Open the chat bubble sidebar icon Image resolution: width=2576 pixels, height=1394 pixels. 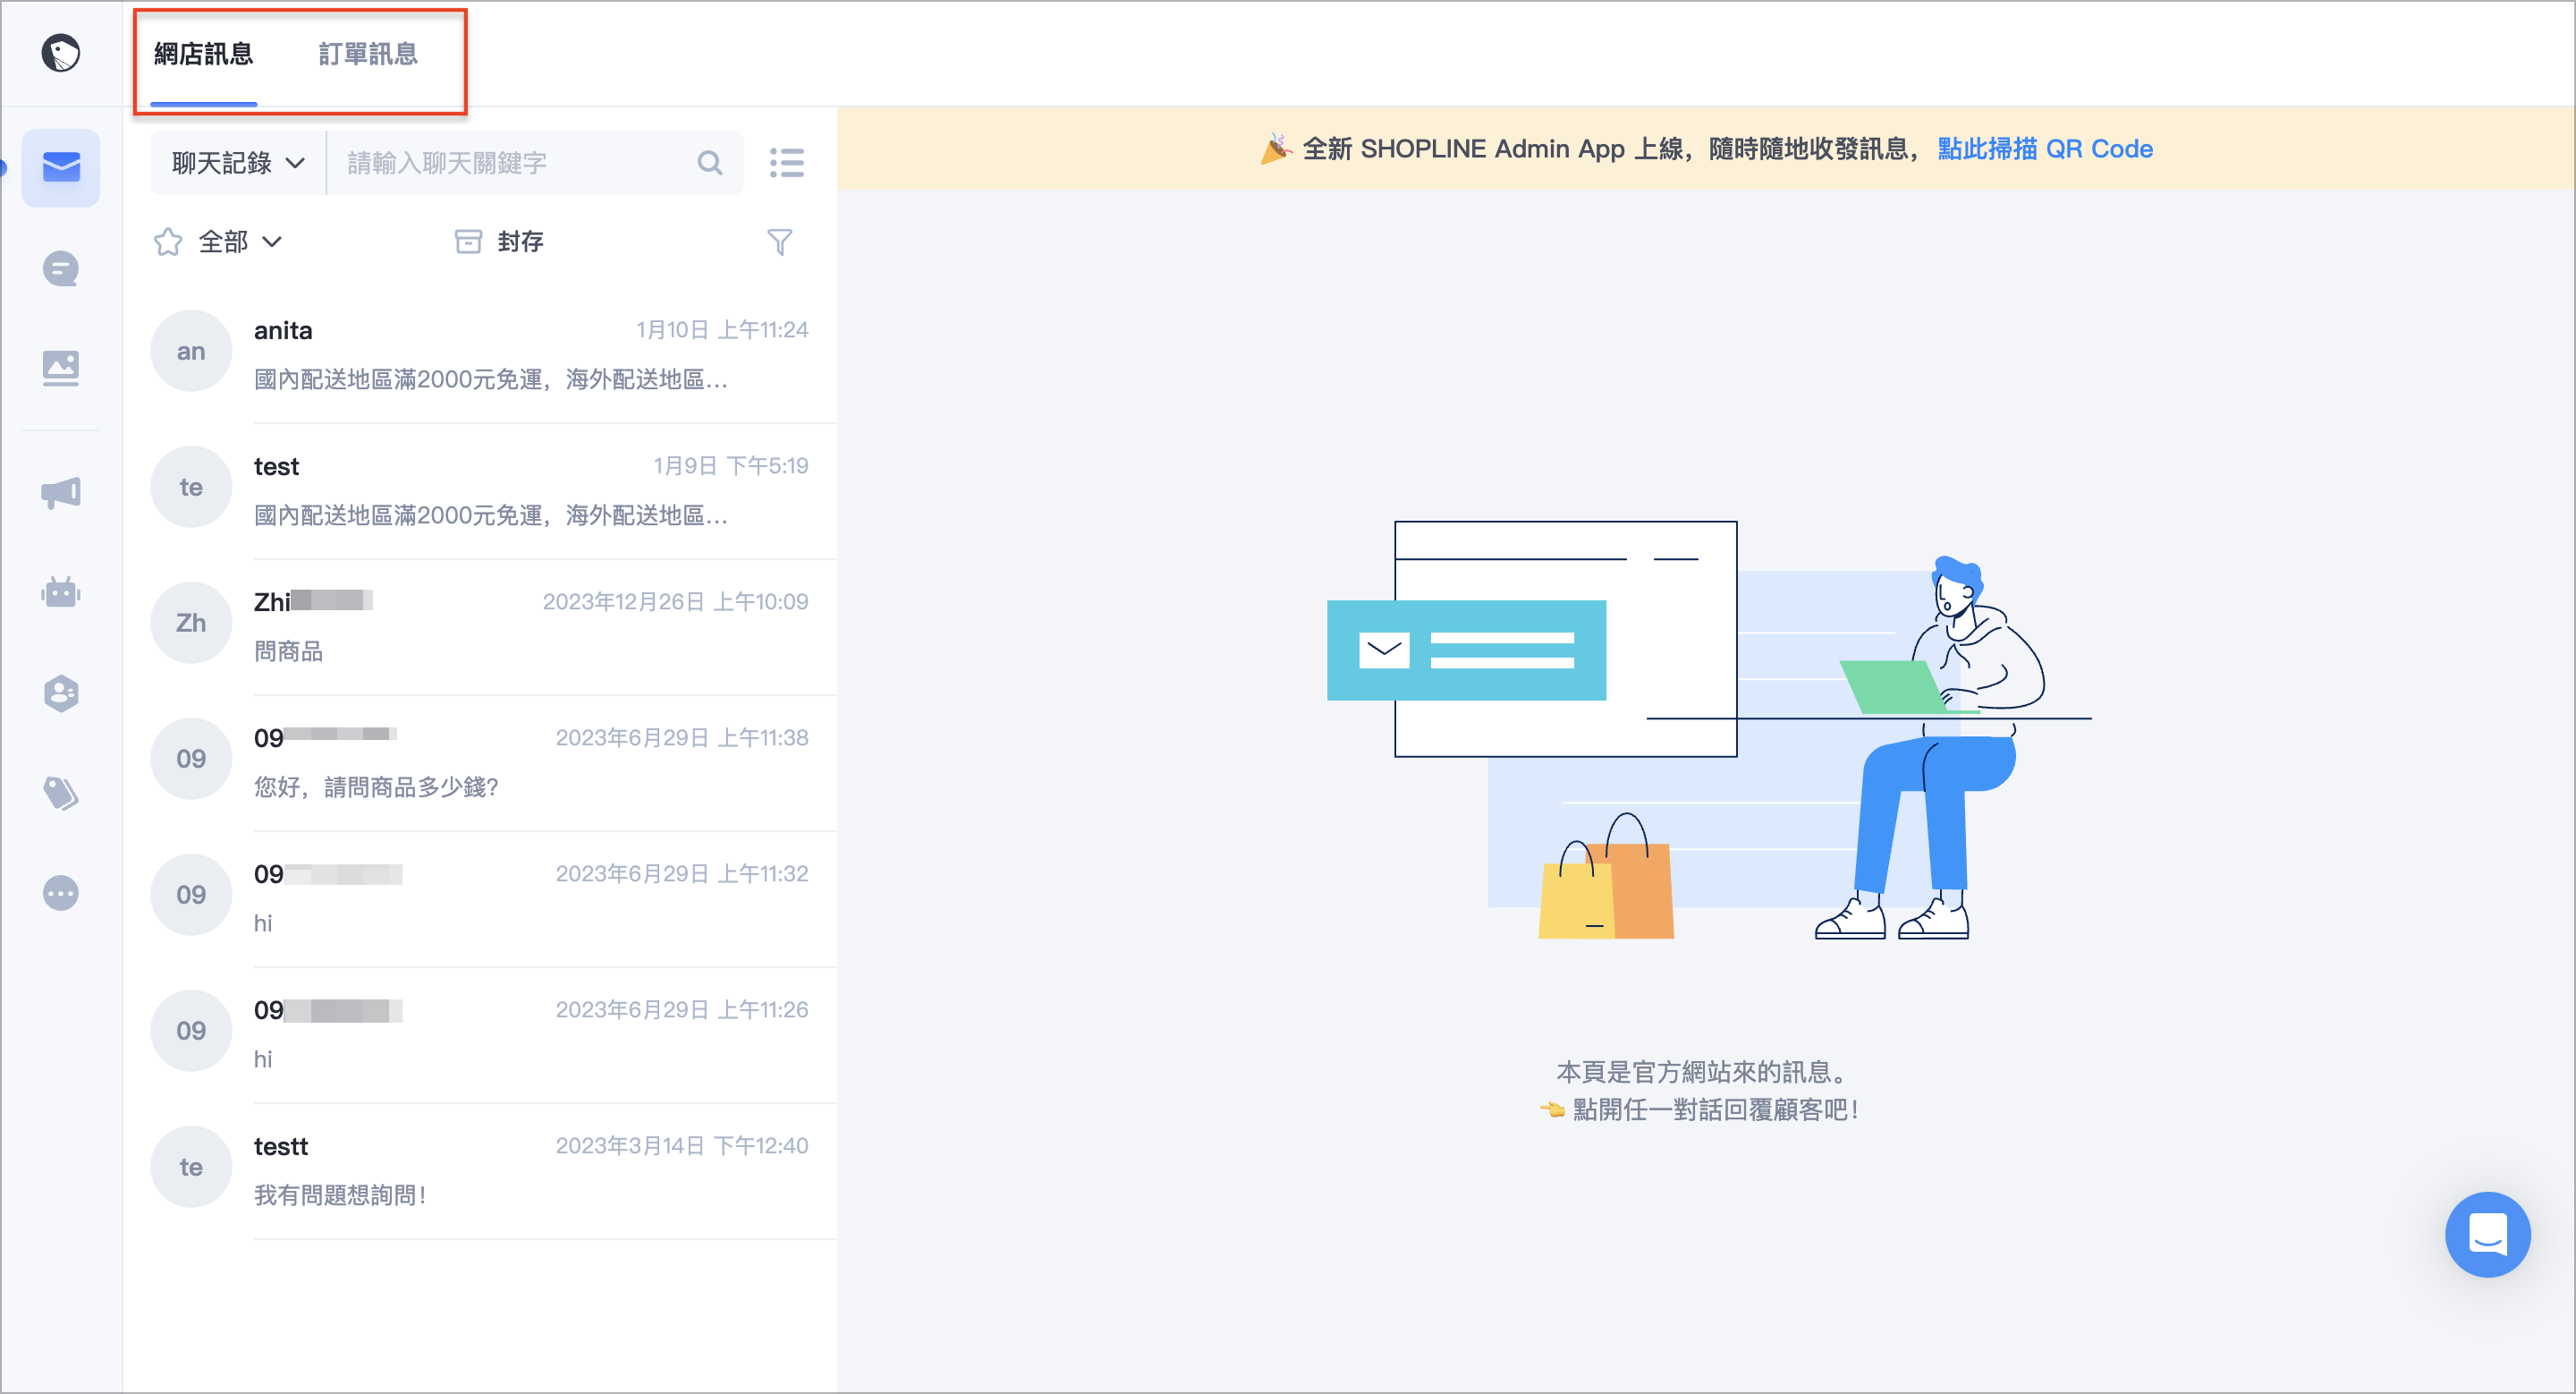click(x=61, y=269)
